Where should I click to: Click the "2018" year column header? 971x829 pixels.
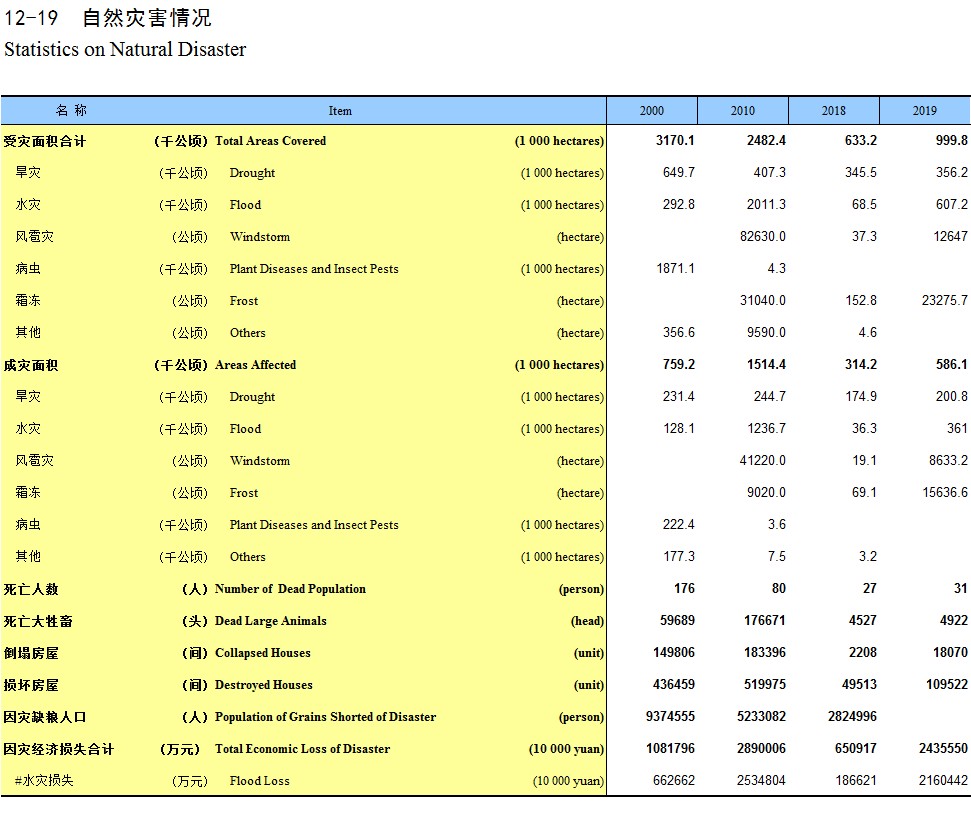coord(834,111)
